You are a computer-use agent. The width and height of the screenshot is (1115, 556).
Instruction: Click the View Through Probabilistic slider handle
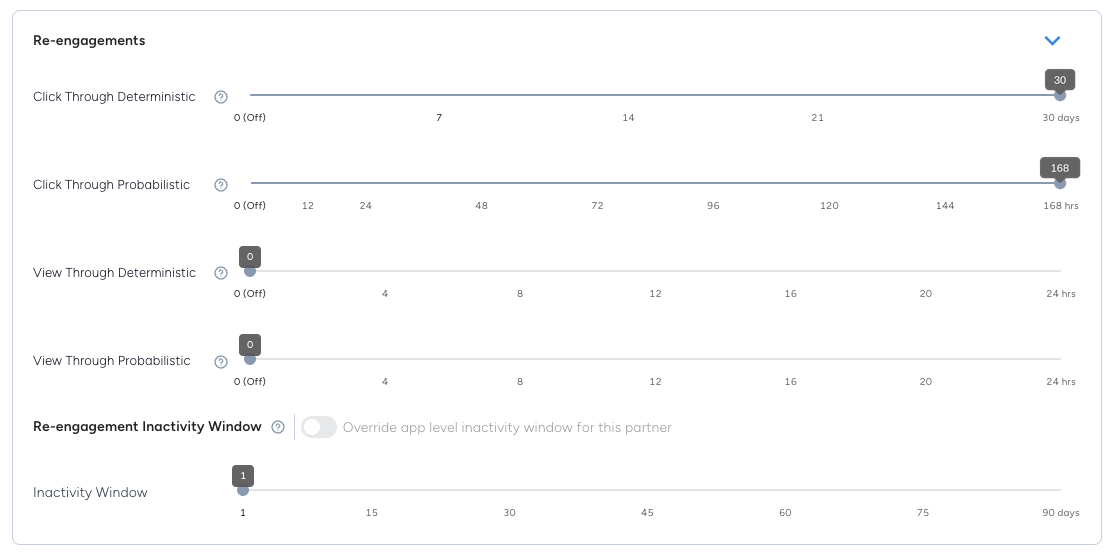(250, 359)
